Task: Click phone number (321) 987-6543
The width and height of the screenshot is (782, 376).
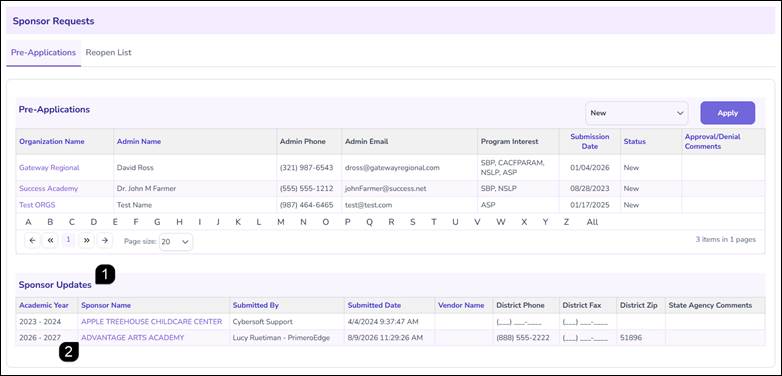Action: [307, 168]
